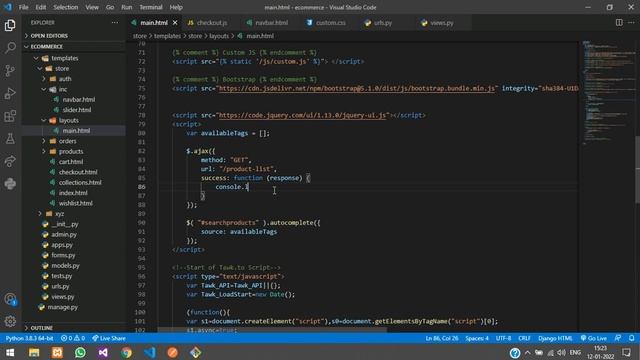Expand the products folder
This screenshot has height=360, width=640.
tap(71, 151)
